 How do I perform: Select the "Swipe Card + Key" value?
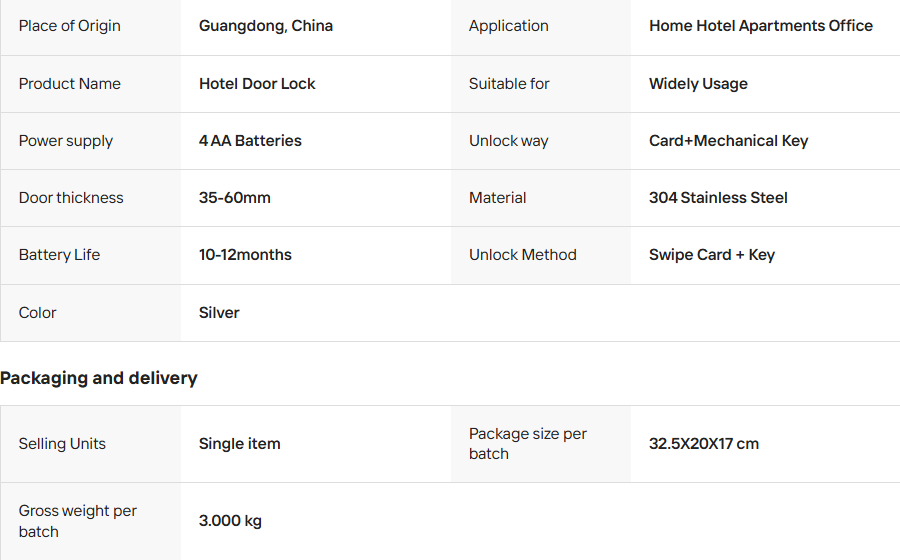[711, 255]
